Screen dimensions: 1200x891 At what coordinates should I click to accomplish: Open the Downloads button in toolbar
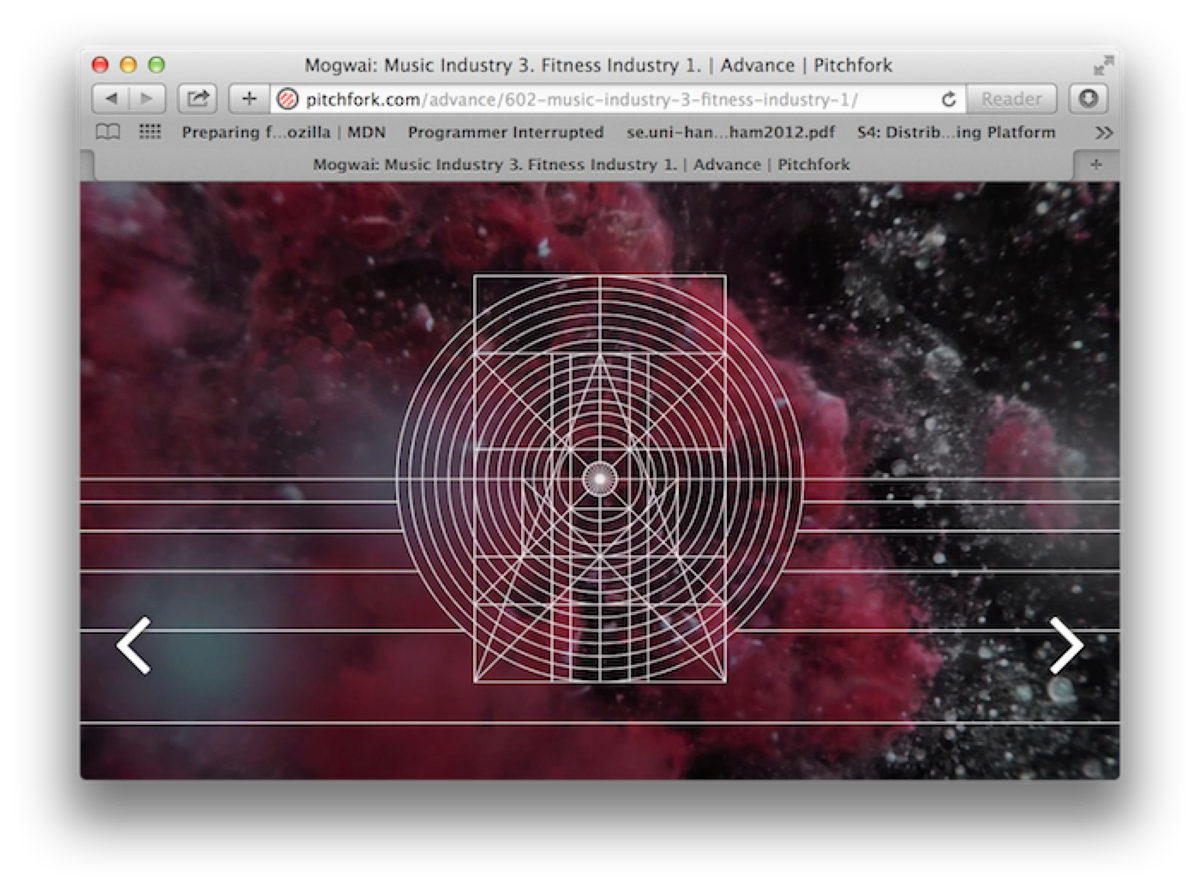1088,99
